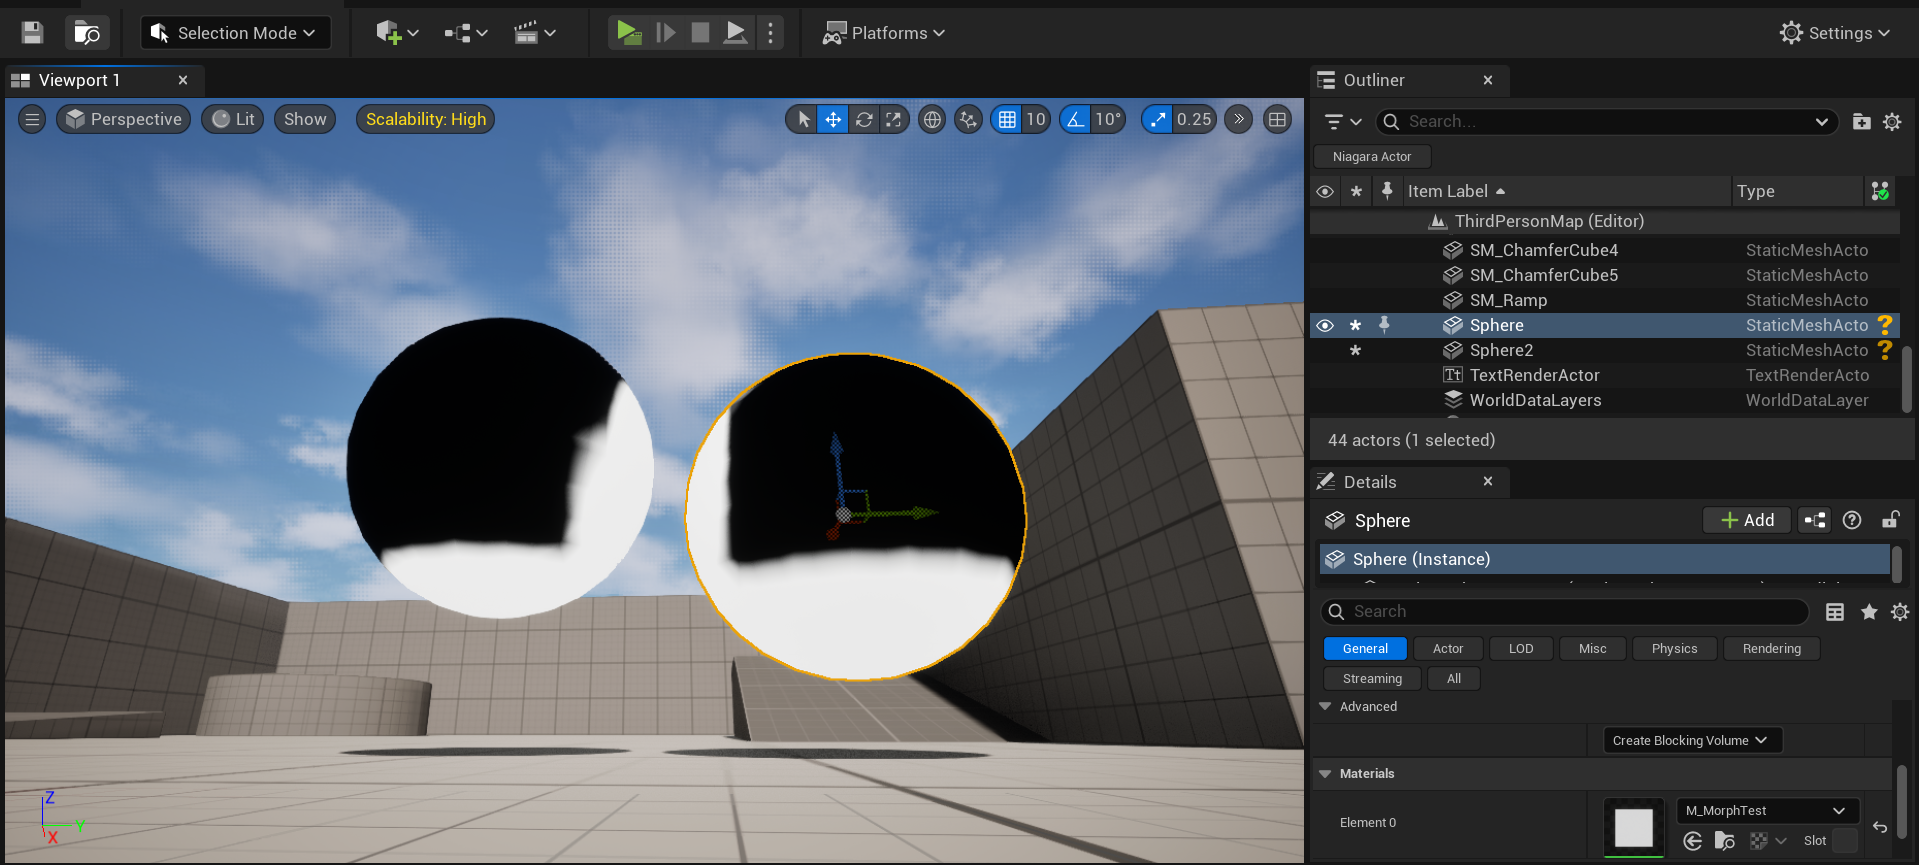Viewport: 1919px width, 865px height.
Task: Select the translate (move) gizmo tool
Action: (832, 120)
